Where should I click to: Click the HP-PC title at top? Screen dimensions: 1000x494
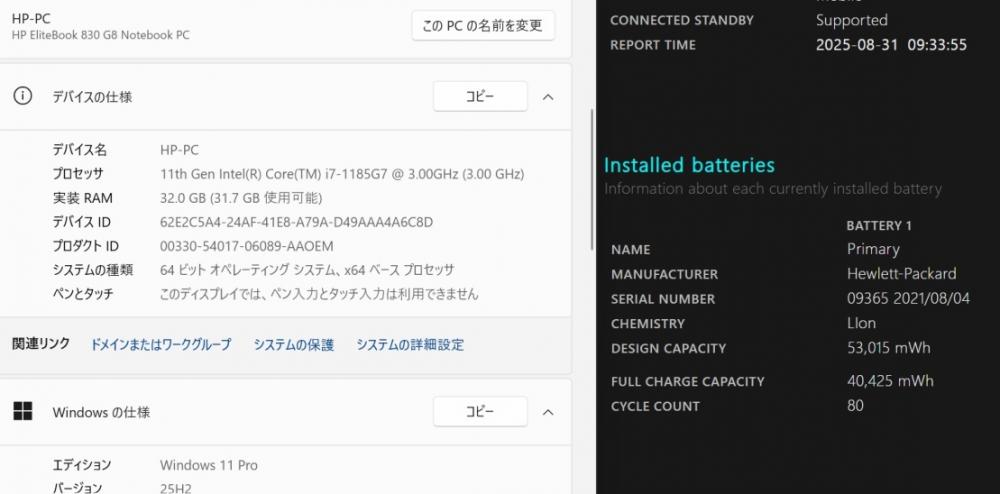(33, 17)
